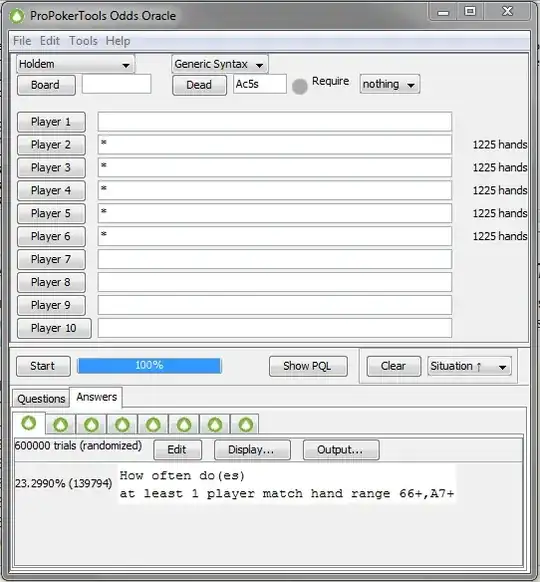Open the Generic Syntax dropdown
This screenshot has height=582, width=540.
tap(220, 64)
